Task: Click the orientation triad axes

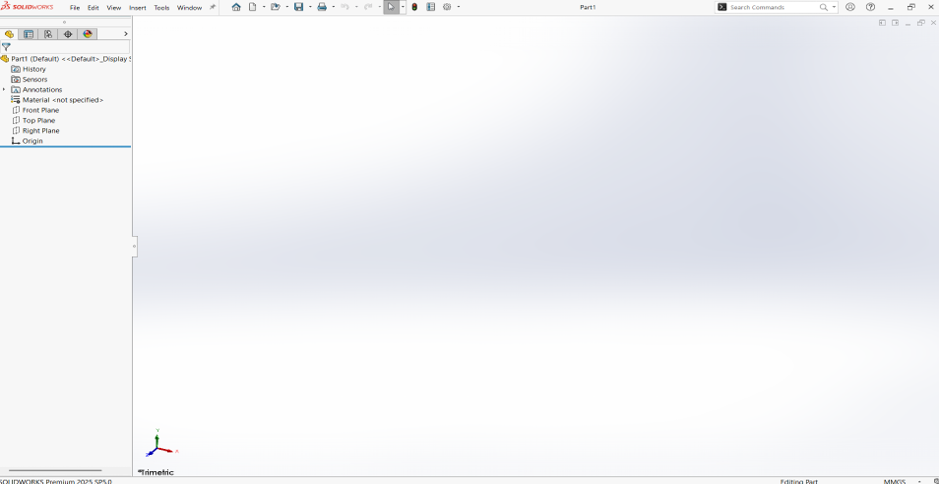Action: [160, 443]
